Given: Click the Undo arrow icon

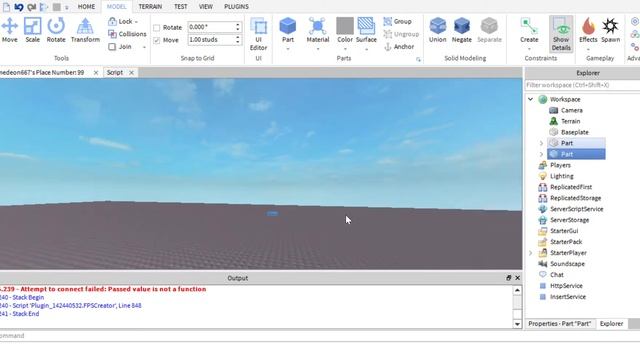Looking at the screenshot, I should (x=19, y=7).
